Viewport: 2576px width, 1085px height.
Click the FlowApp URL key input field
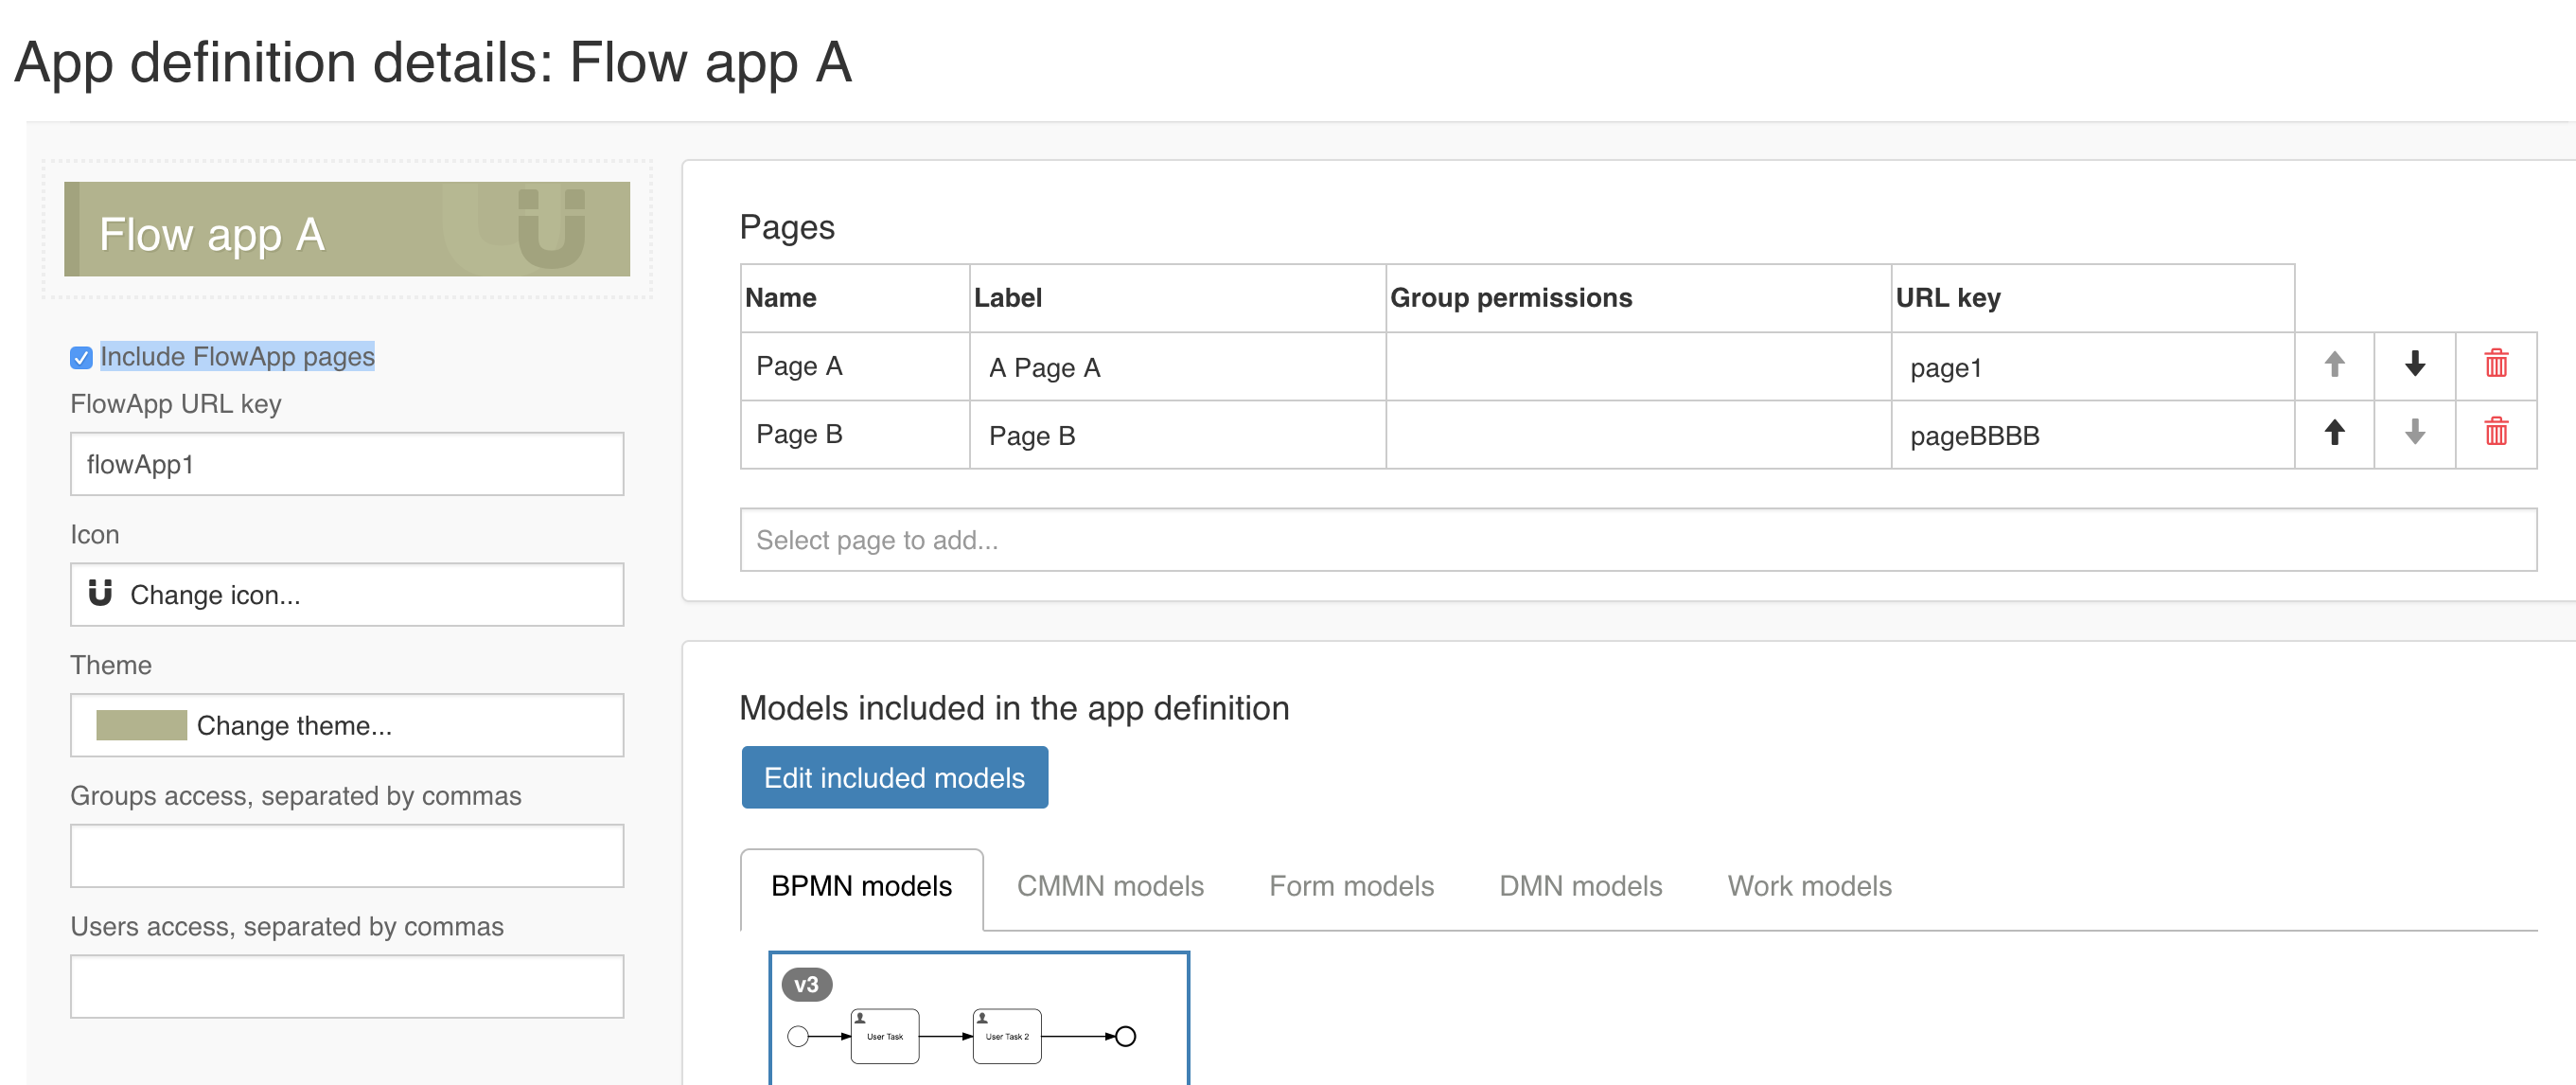pyautogui.click(x=346, y=463)
